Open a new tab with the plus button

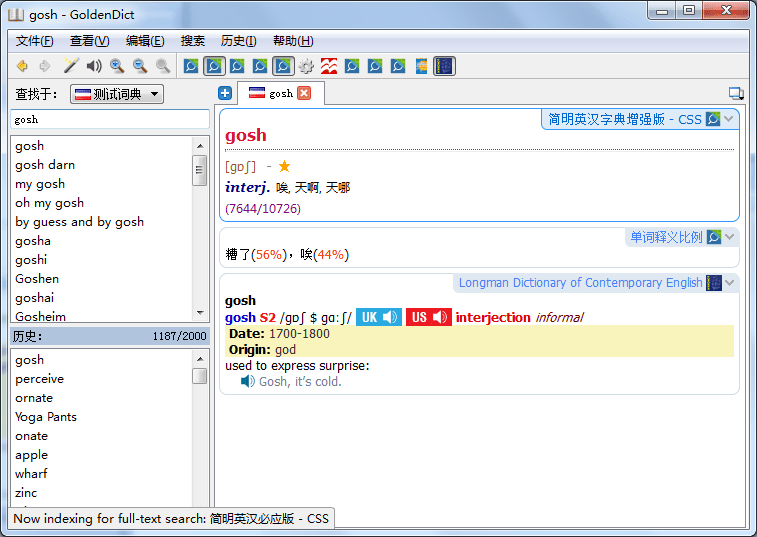[x=225, y=93]
